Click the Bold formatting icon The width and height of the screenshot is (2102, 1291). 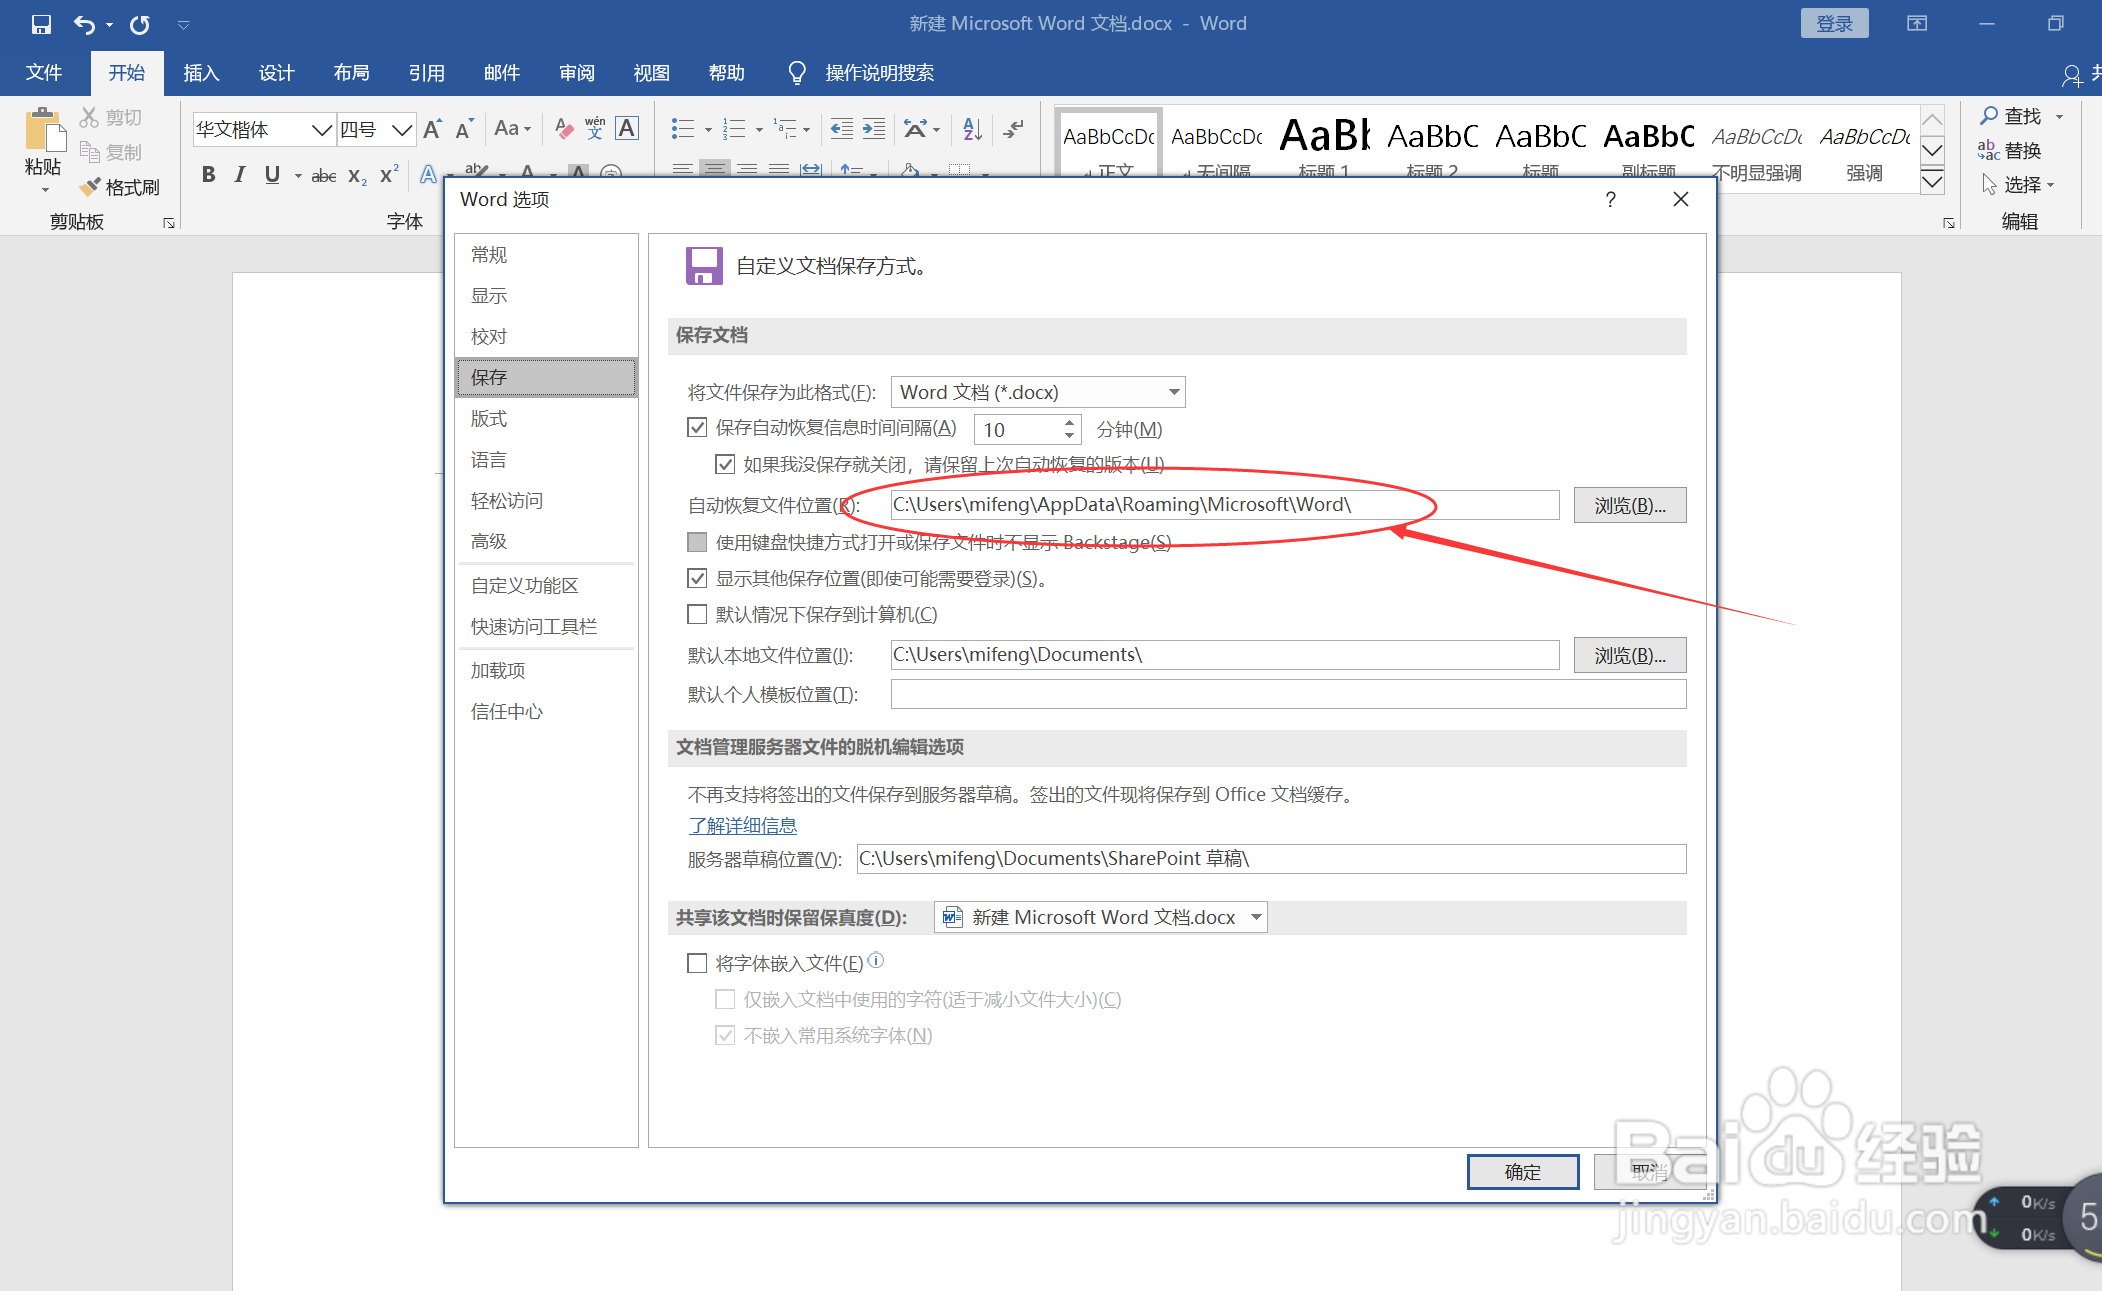[208, 175]
